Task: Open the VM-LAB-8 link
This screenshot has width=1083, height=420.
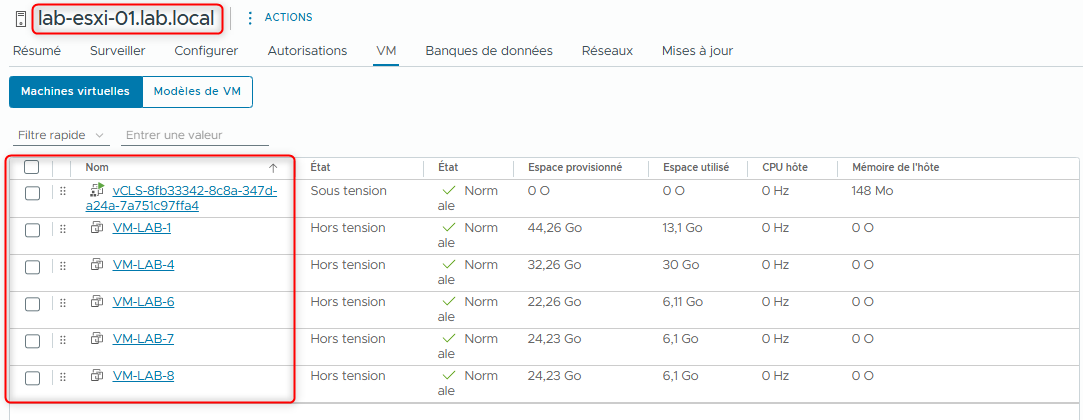Action: (143, 376)
